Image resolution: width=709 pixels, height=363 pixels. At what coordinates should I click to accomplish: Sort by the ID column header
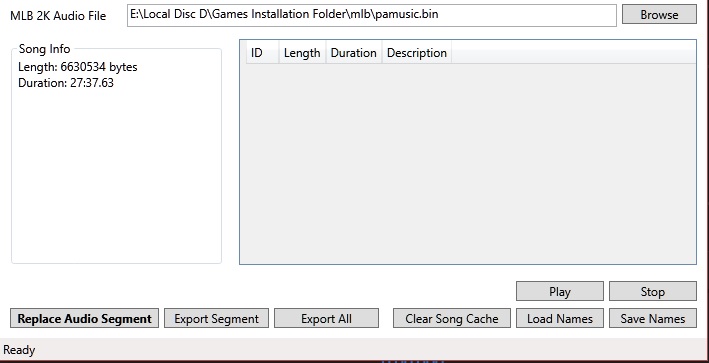pyautogui.click(x=262, y=53)
